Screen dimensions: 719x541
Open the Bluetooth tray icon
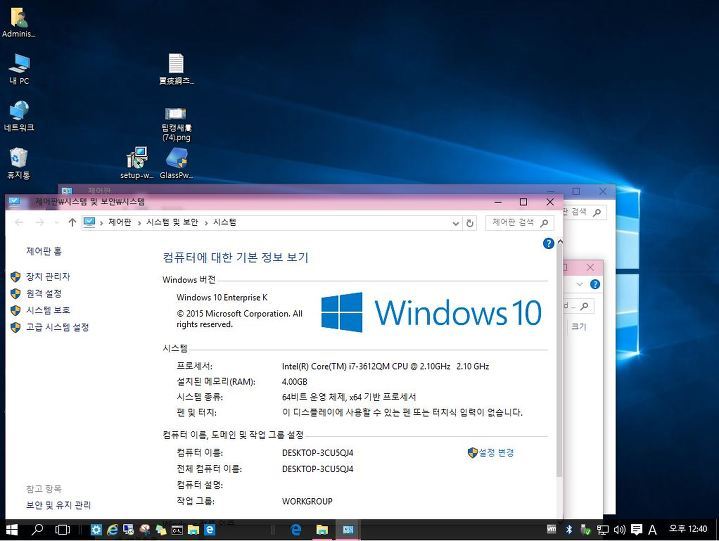coord(569,530)
